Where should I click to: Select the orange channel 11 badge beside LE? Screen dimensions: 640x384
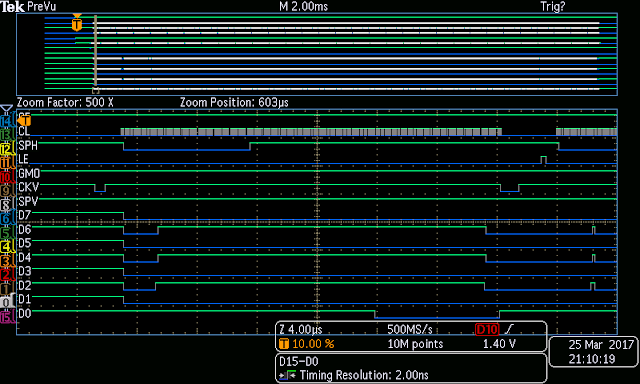point(7,163)
